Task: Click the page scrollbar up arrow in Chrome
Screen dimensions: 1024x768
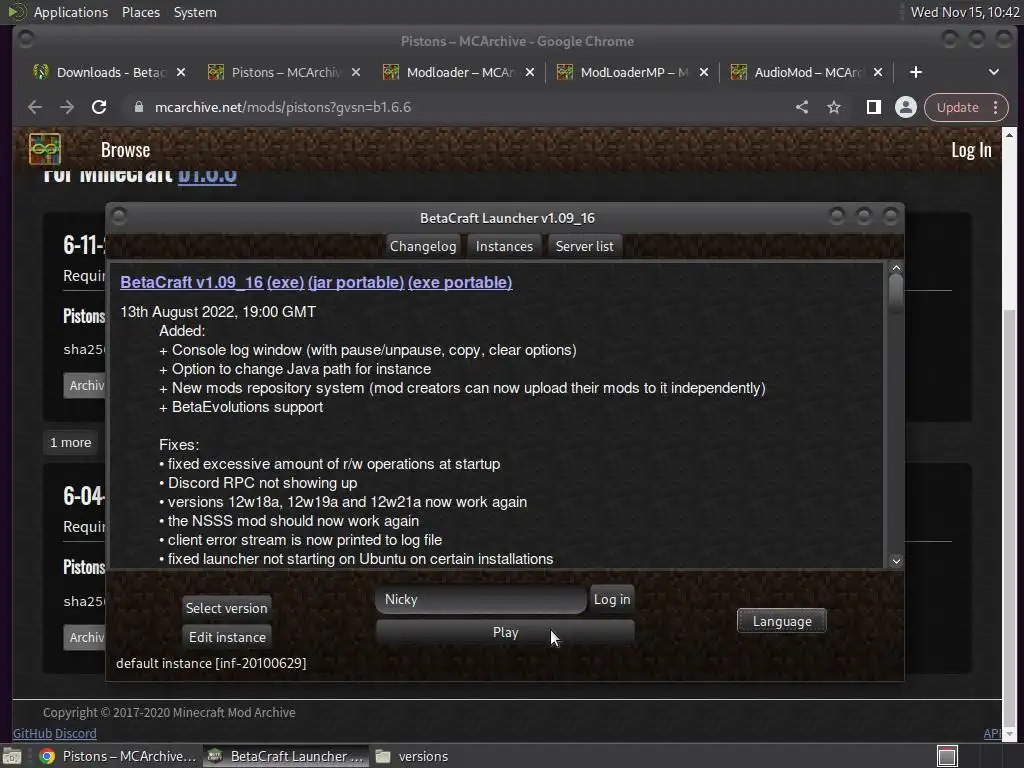Action: [1009, 135]
